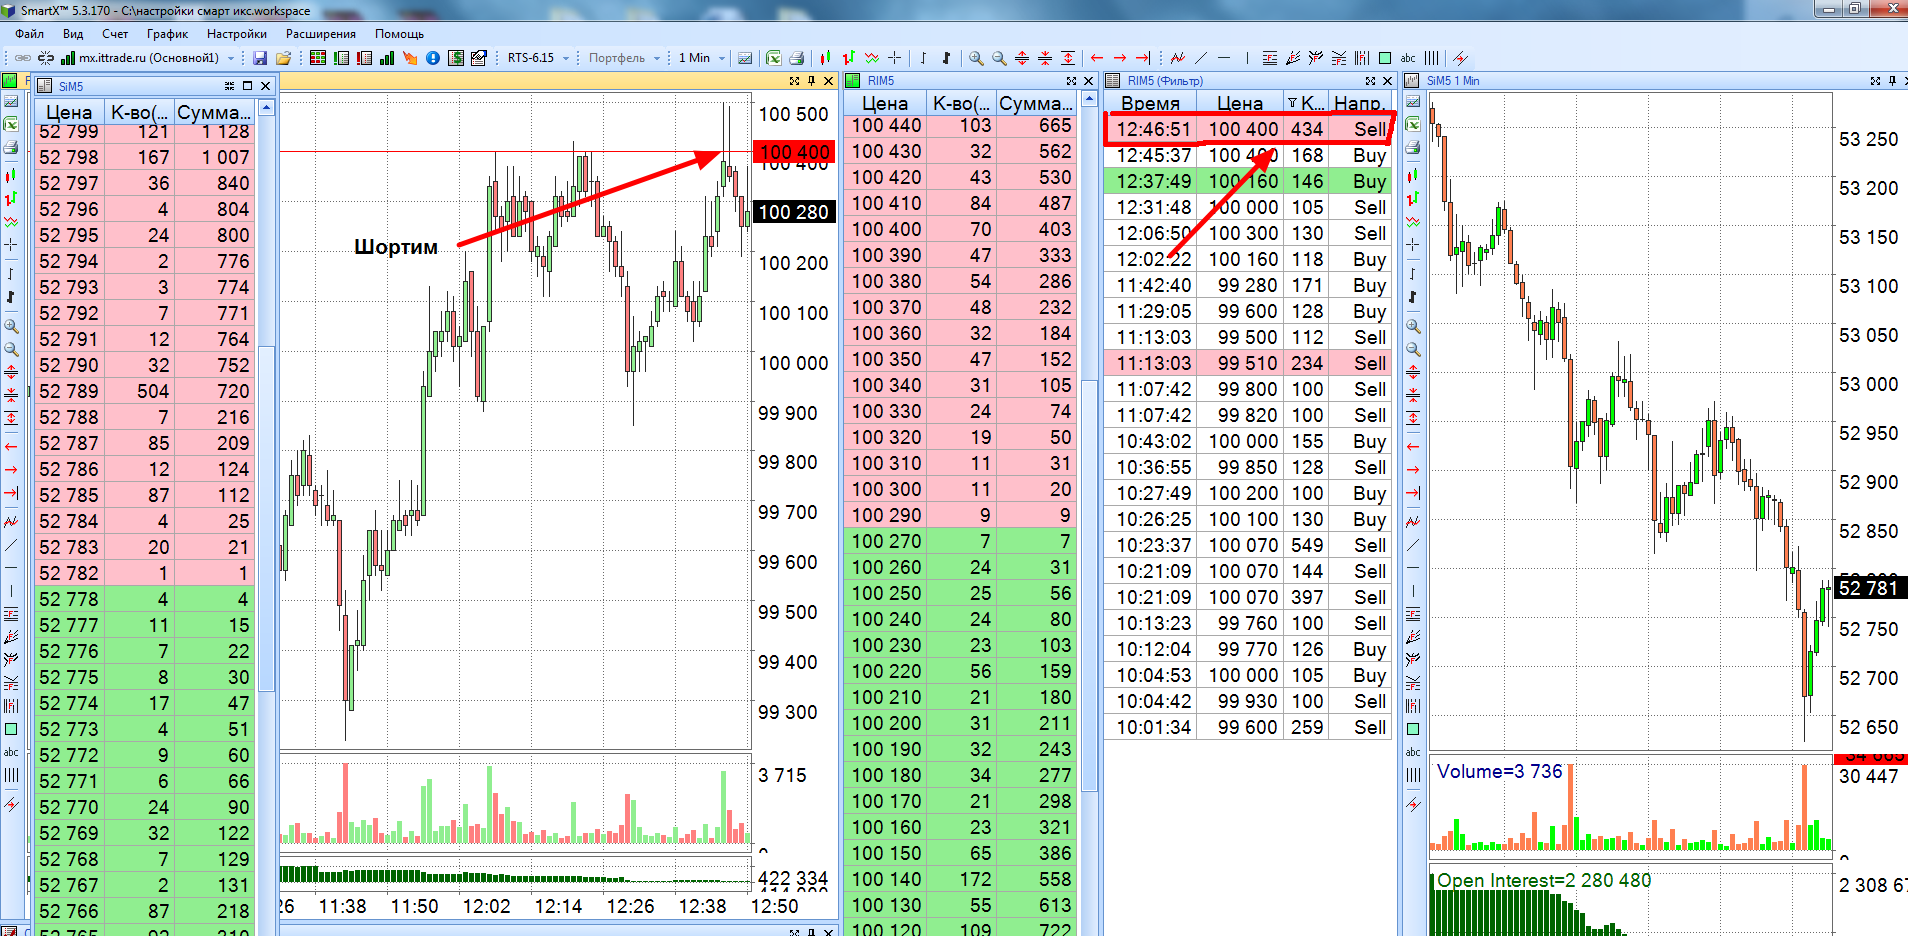Click the print icon in top toolbar
Viewport: 1908px width, 936px height.
(797, 58)
